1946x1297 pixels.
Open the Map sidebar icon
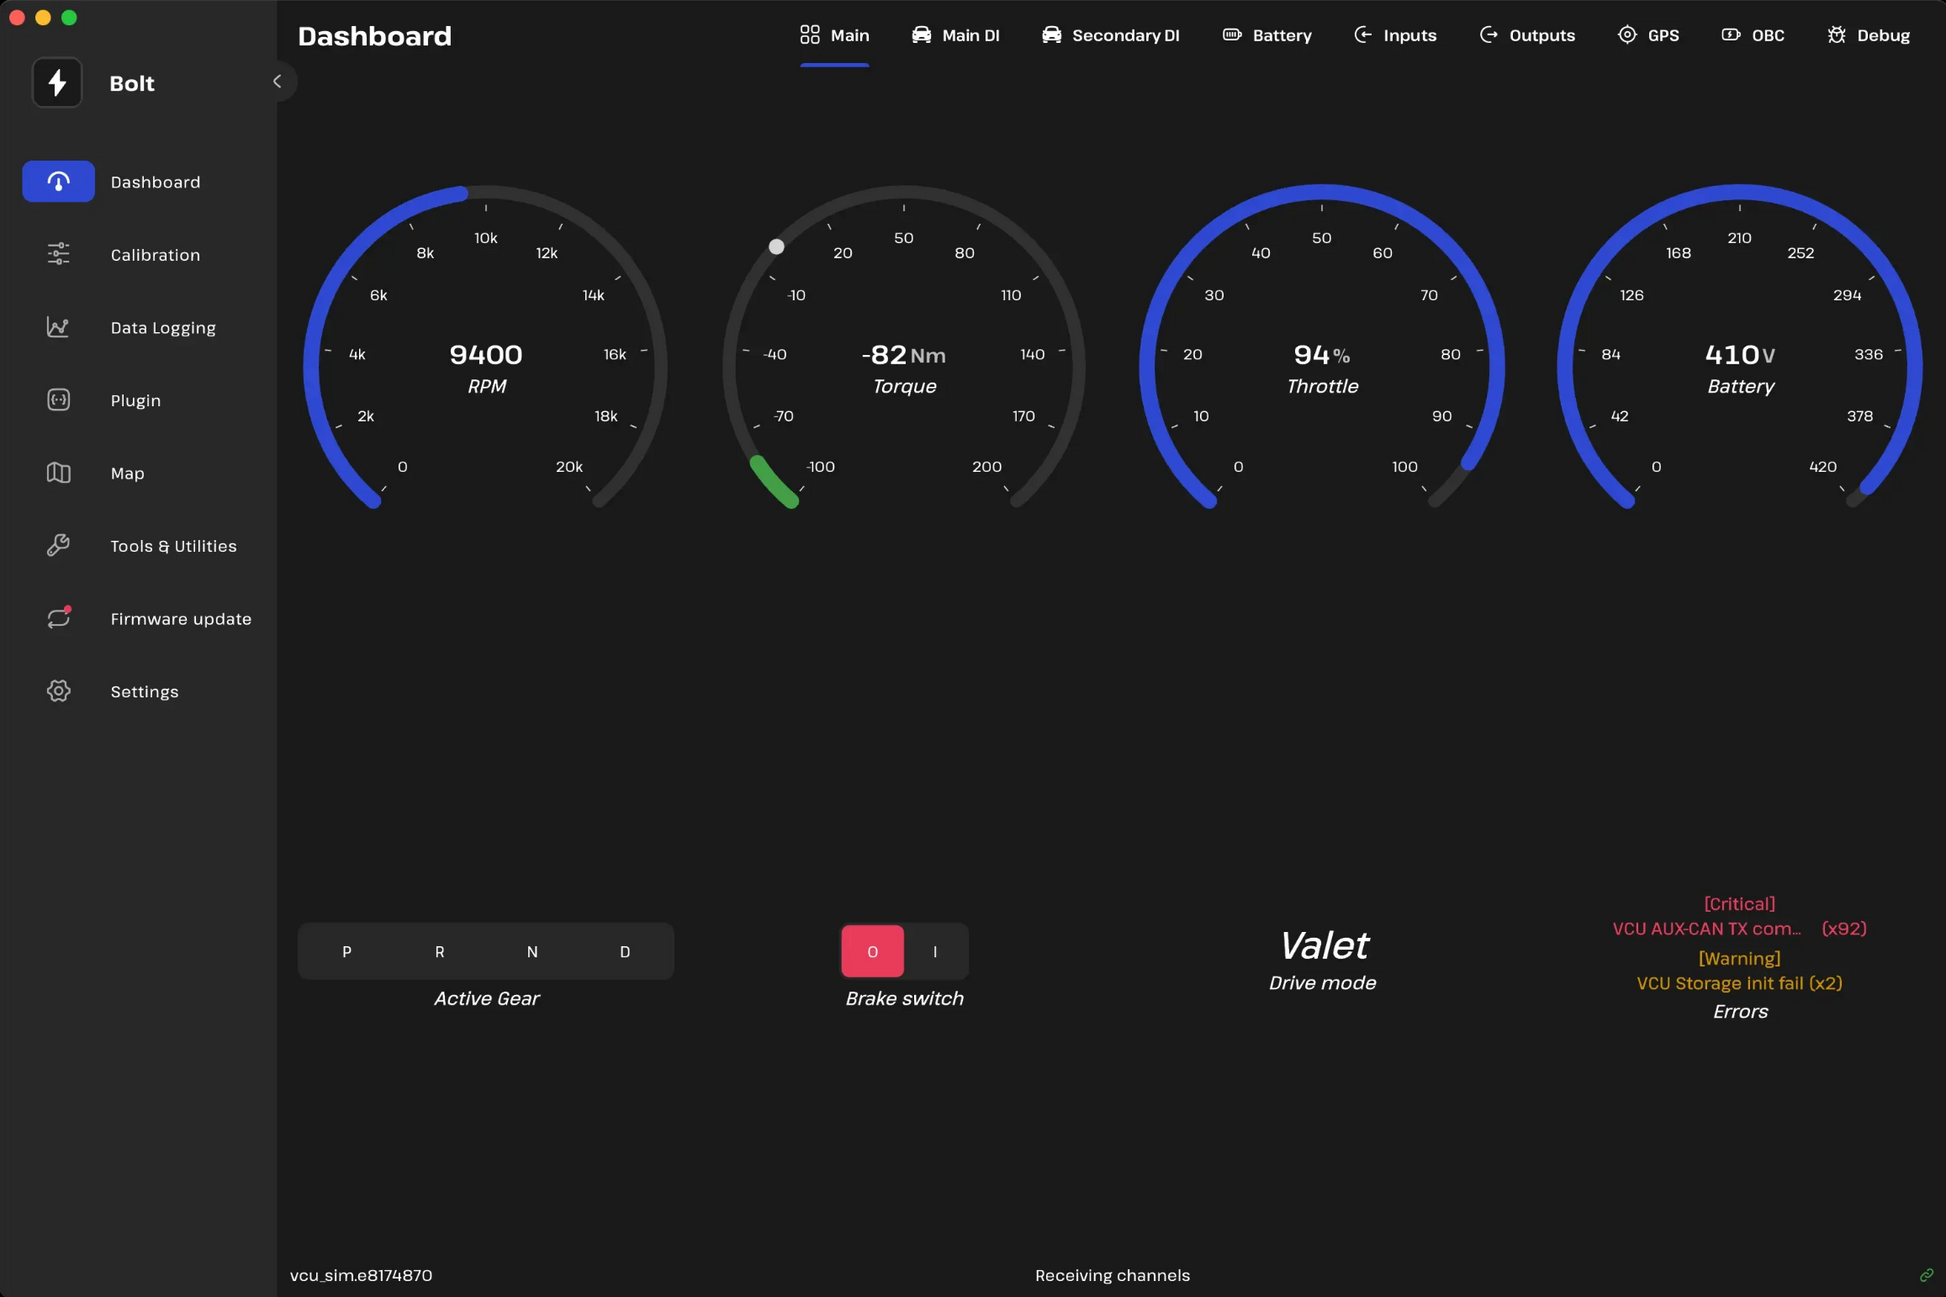[58, 473]
